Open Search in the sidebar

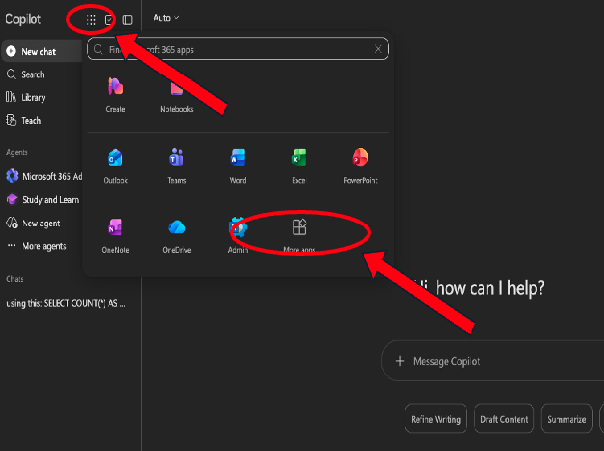coord(25,74)
